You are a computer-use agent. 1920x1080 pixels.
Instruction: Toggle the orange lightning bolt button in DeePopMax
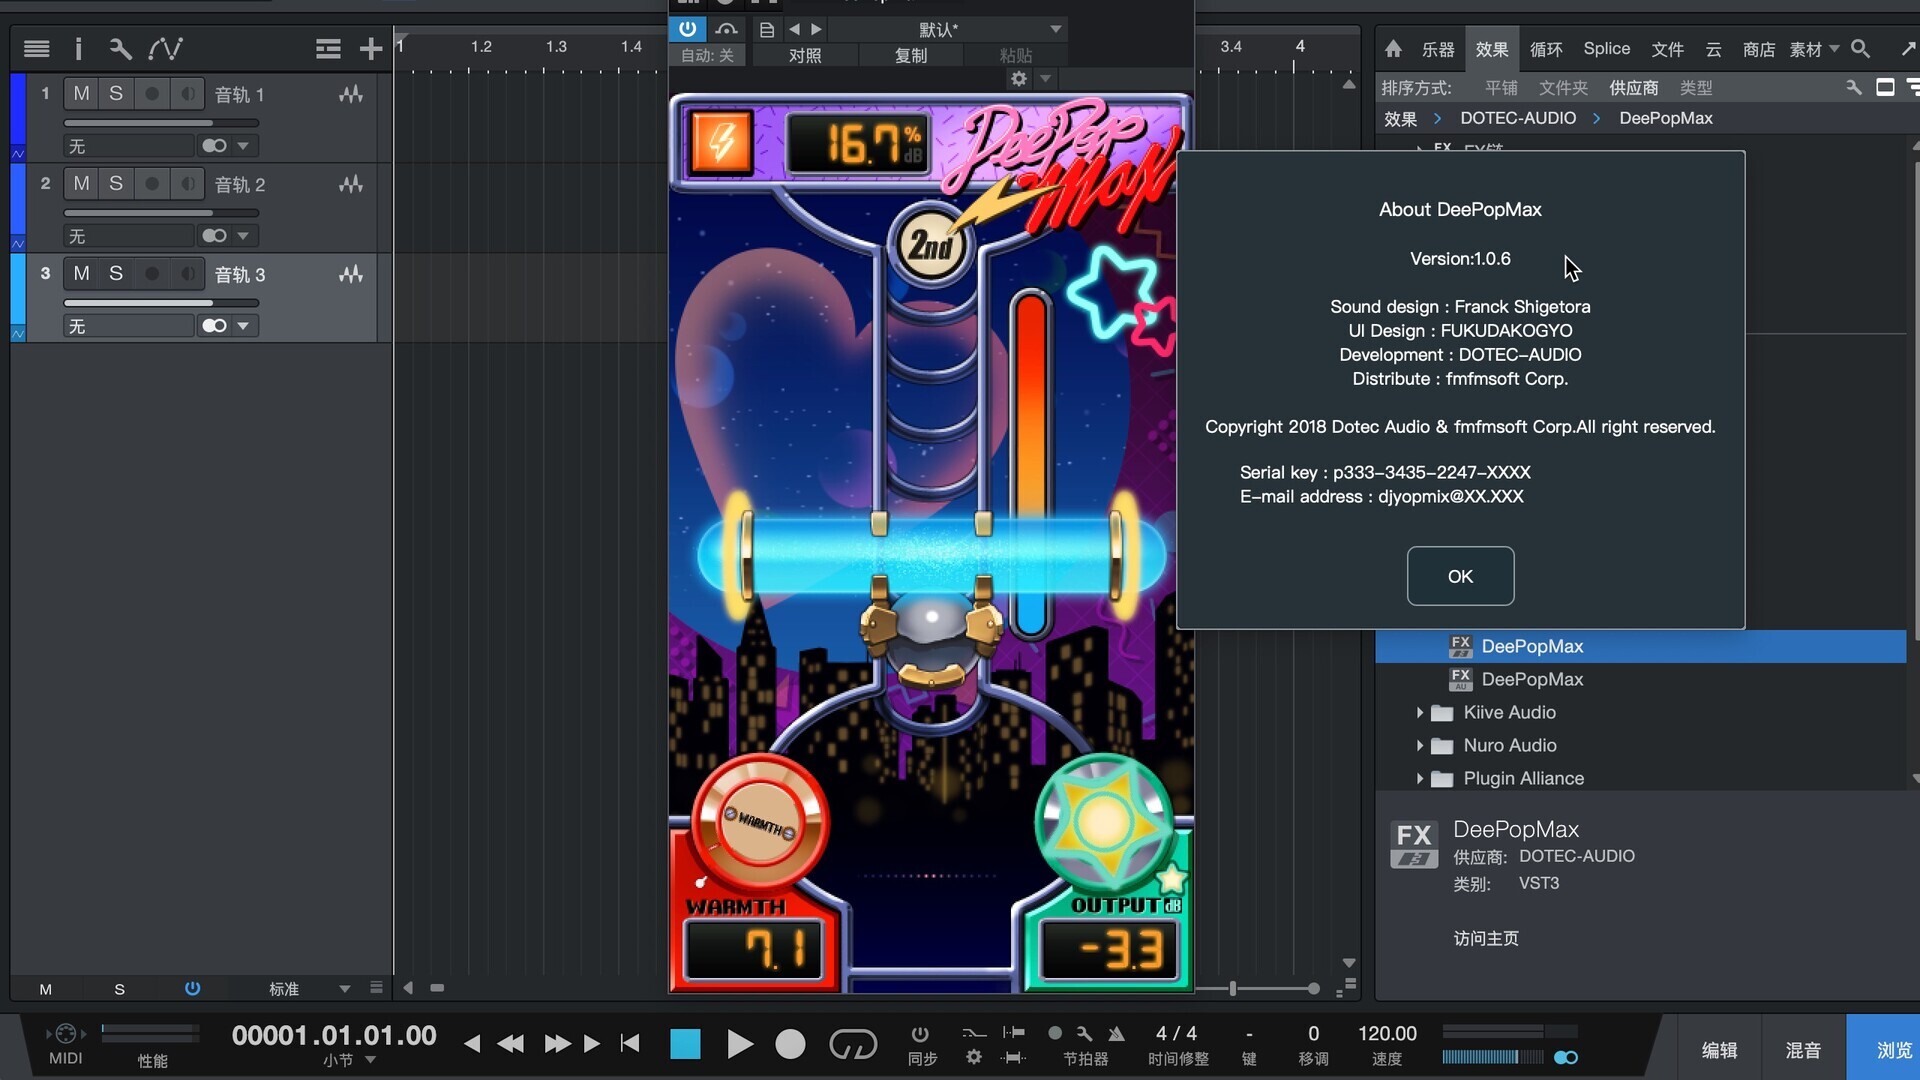point(721,143)
